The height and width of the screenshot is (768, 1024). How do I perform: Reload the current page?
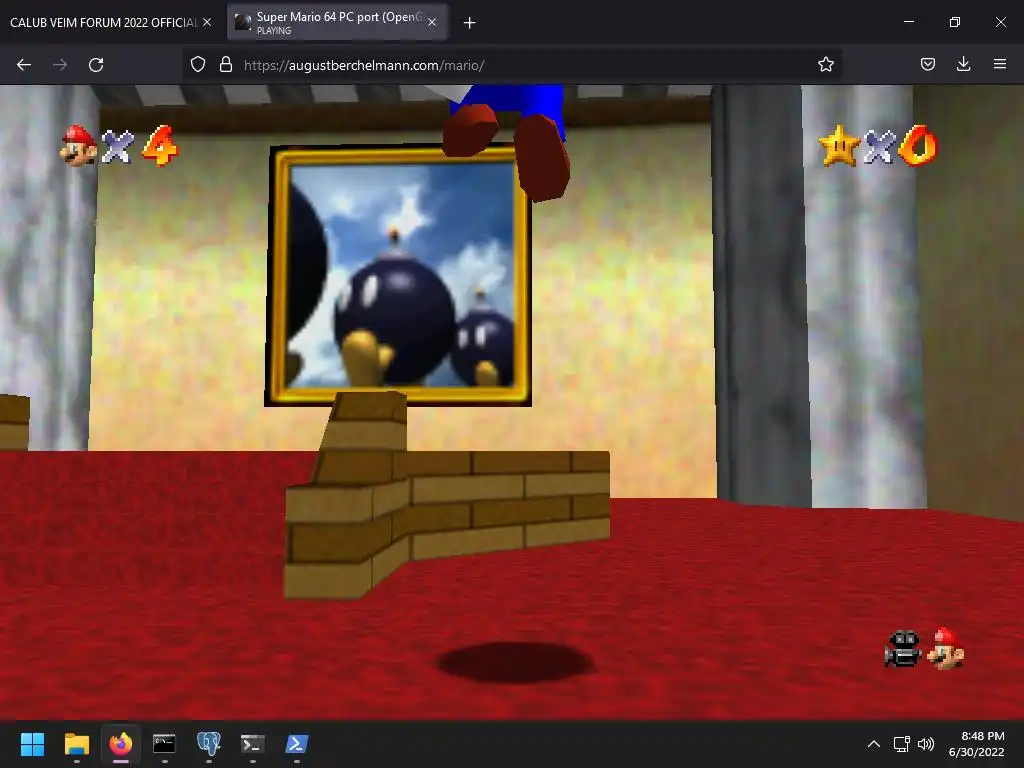click(x=96, y=65)
